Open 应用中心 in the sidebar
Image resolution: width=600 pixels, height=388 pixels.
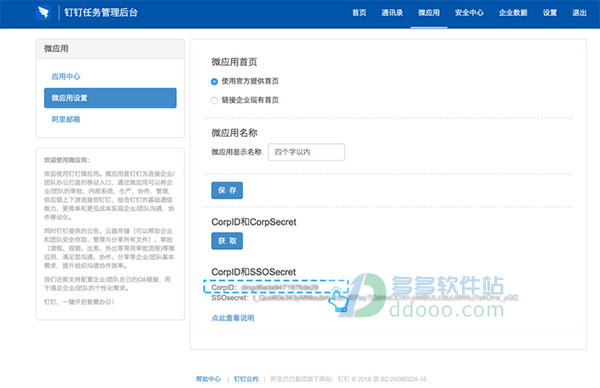pos(66,76)
